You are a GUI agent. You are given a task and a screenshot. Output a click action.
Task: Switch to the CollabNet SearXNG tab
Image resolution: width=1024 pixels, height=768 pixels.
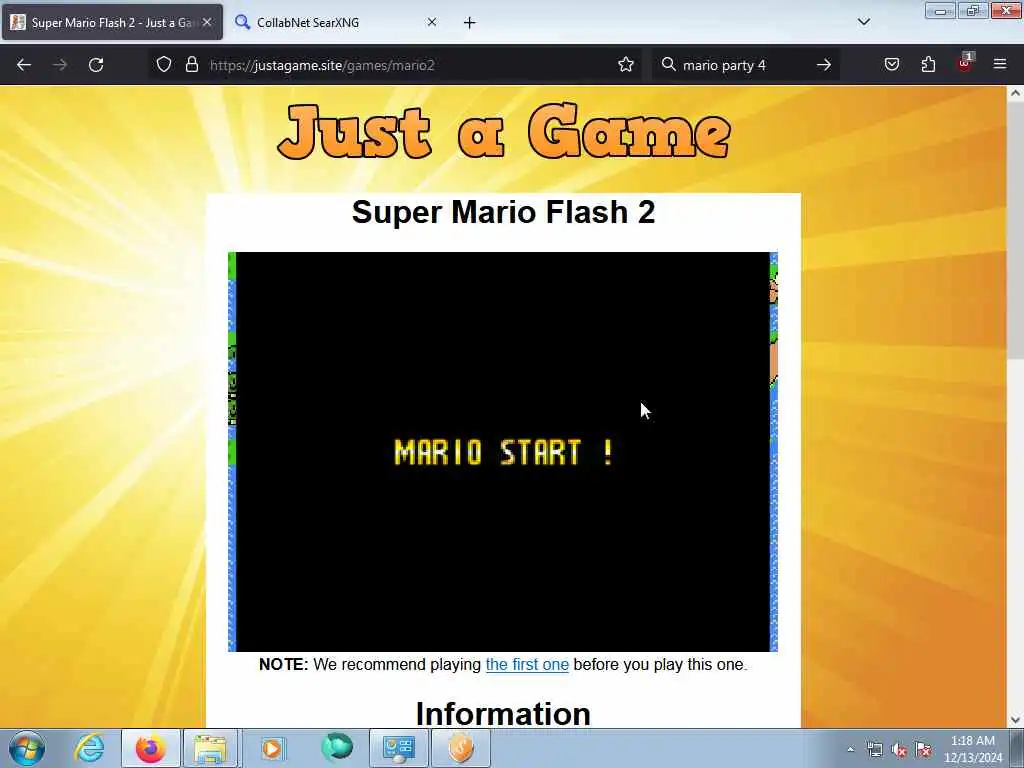click(x=336, y=22)
